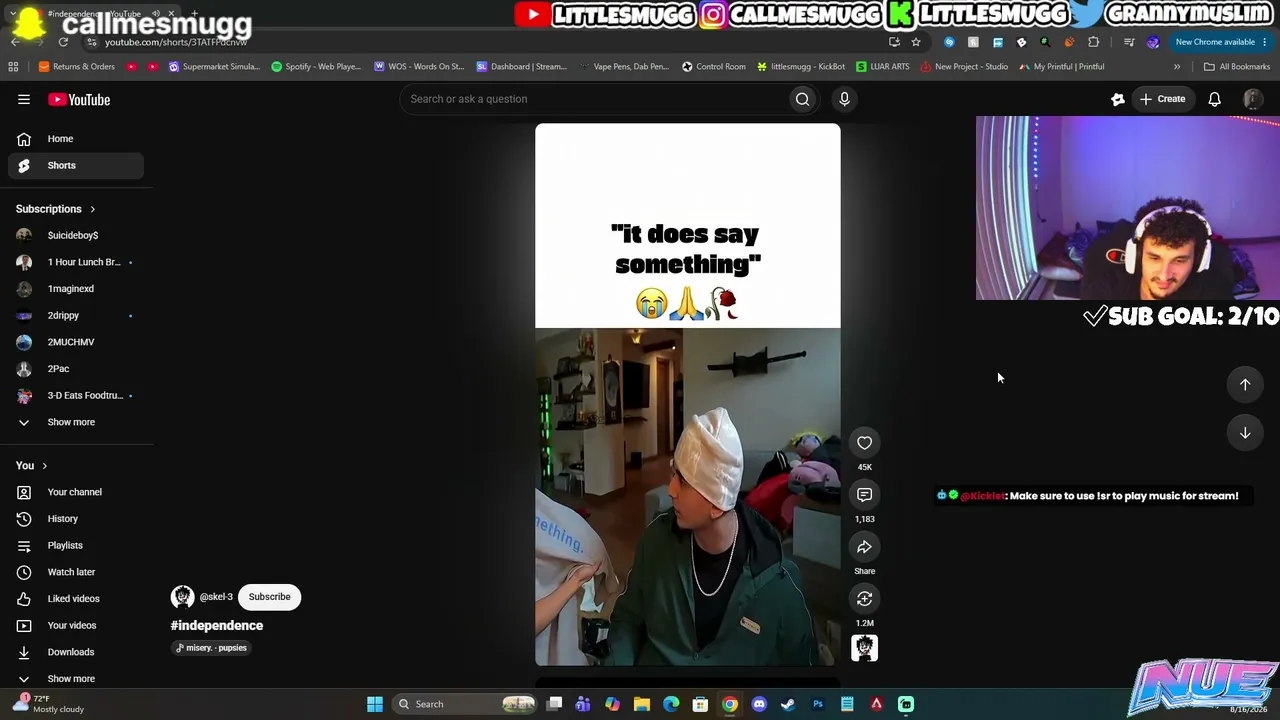The height and width of the screenshot is (720, 1280).
Task: Select Shorts in the YouTube sidebar
Action: [x=76, y=165]
